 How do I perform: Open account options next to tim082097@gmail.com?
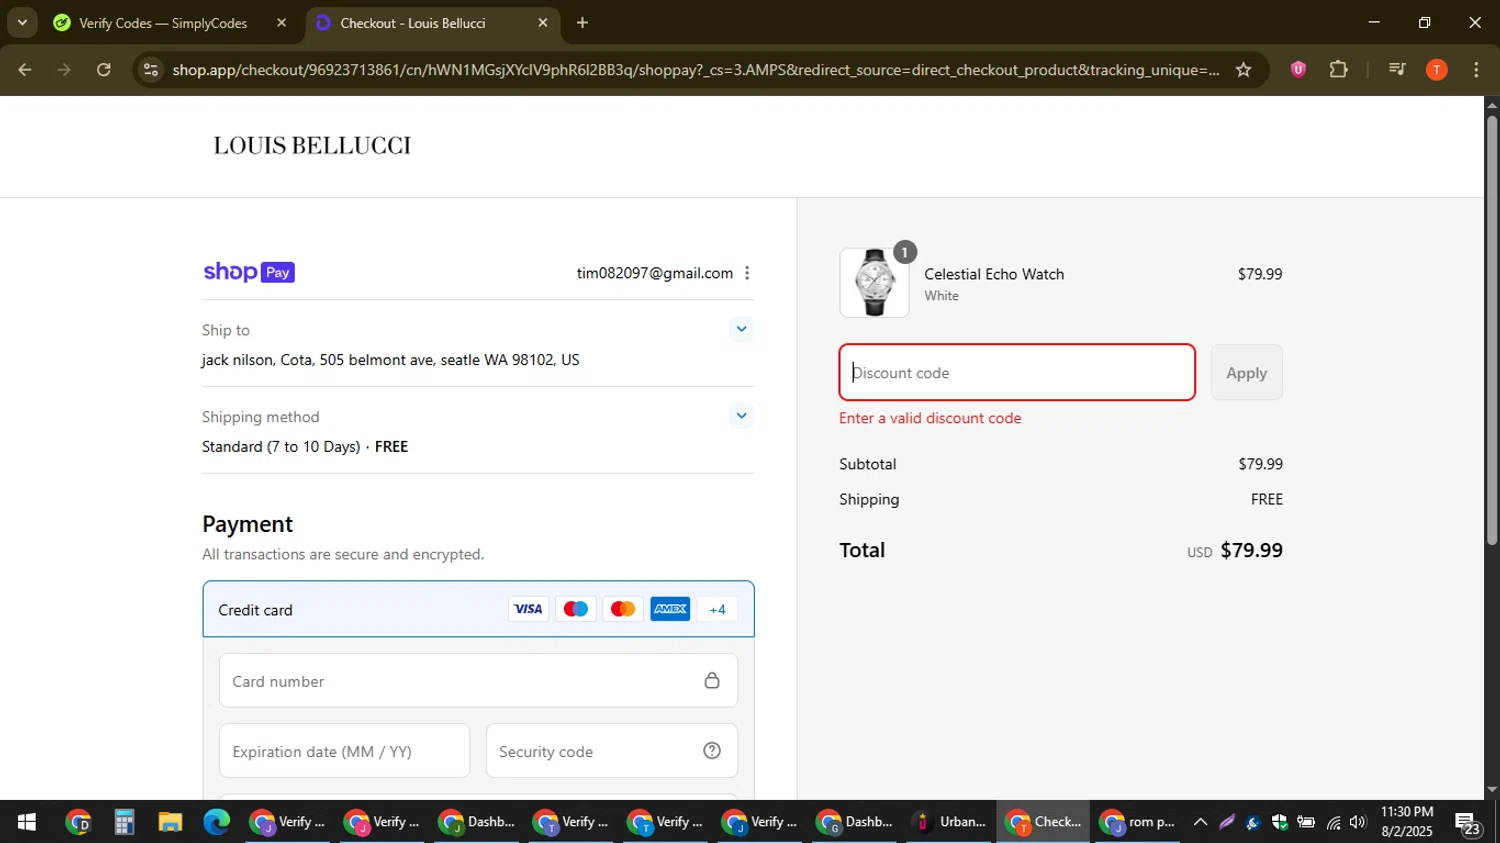pos(747,273)
